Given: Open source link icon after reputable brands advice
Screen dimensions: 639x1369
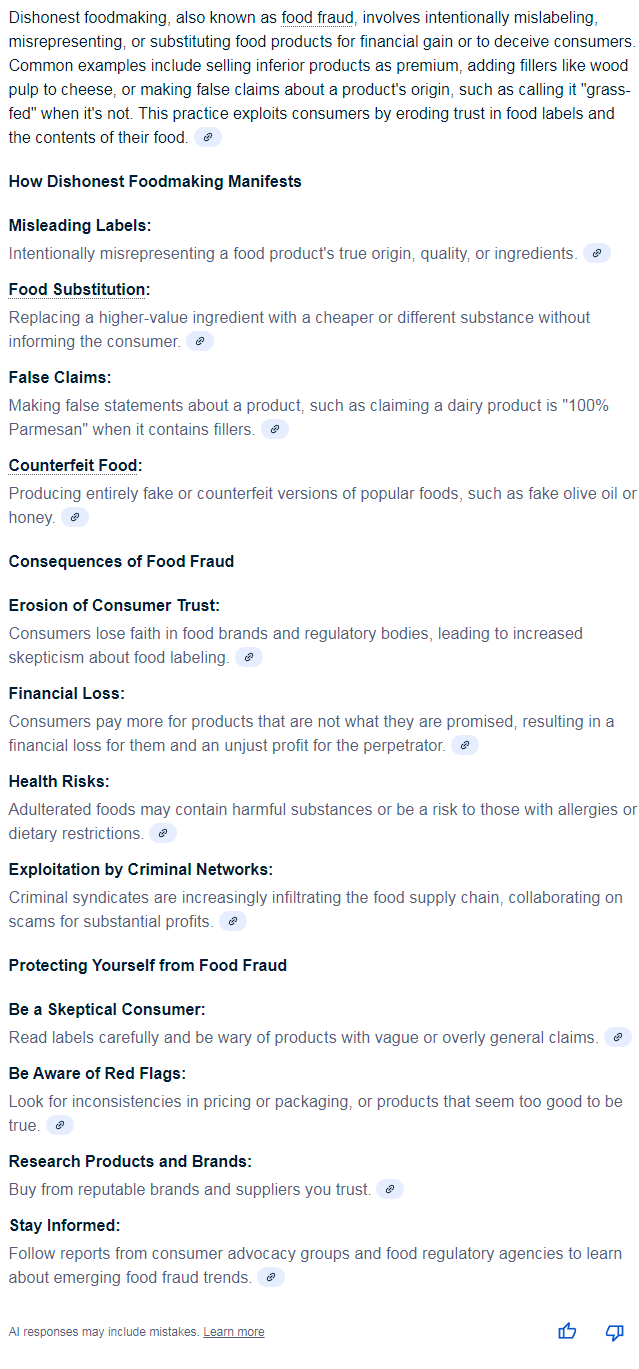Looking at the screenshot, I should tap(391, 1190).
